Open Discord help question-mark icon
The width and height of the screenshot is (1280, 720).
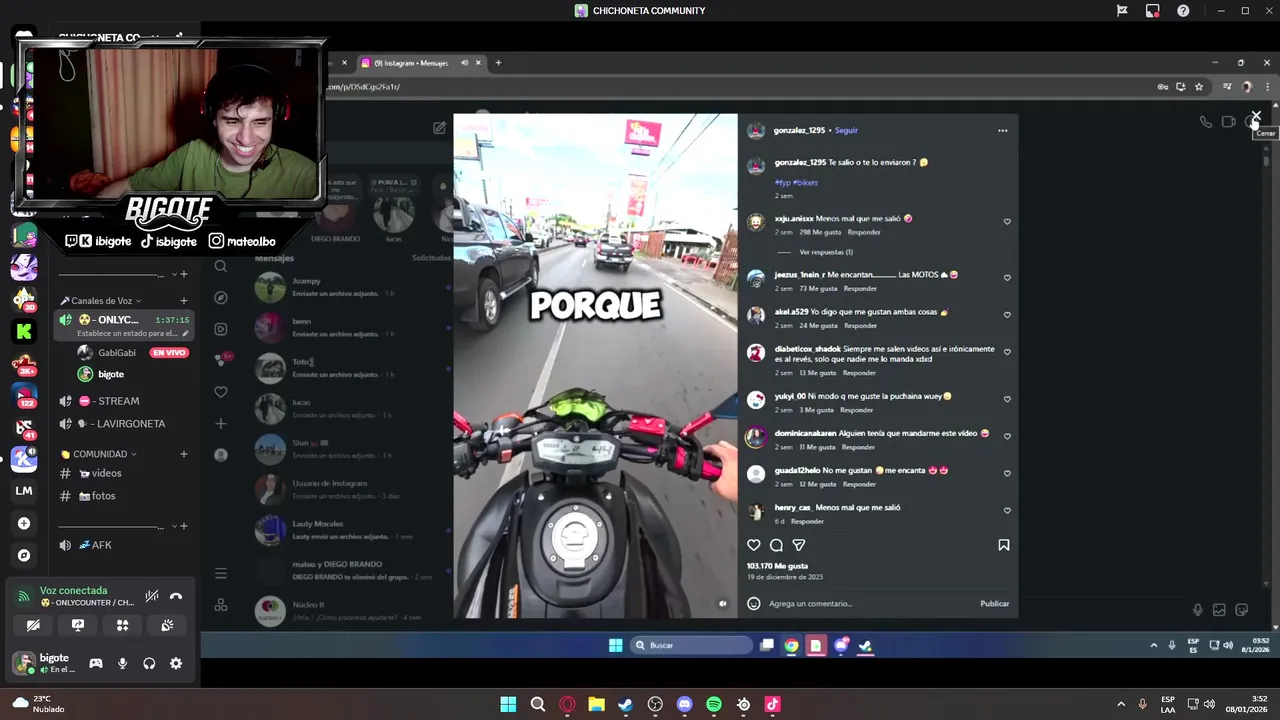tap(1183, 11)
